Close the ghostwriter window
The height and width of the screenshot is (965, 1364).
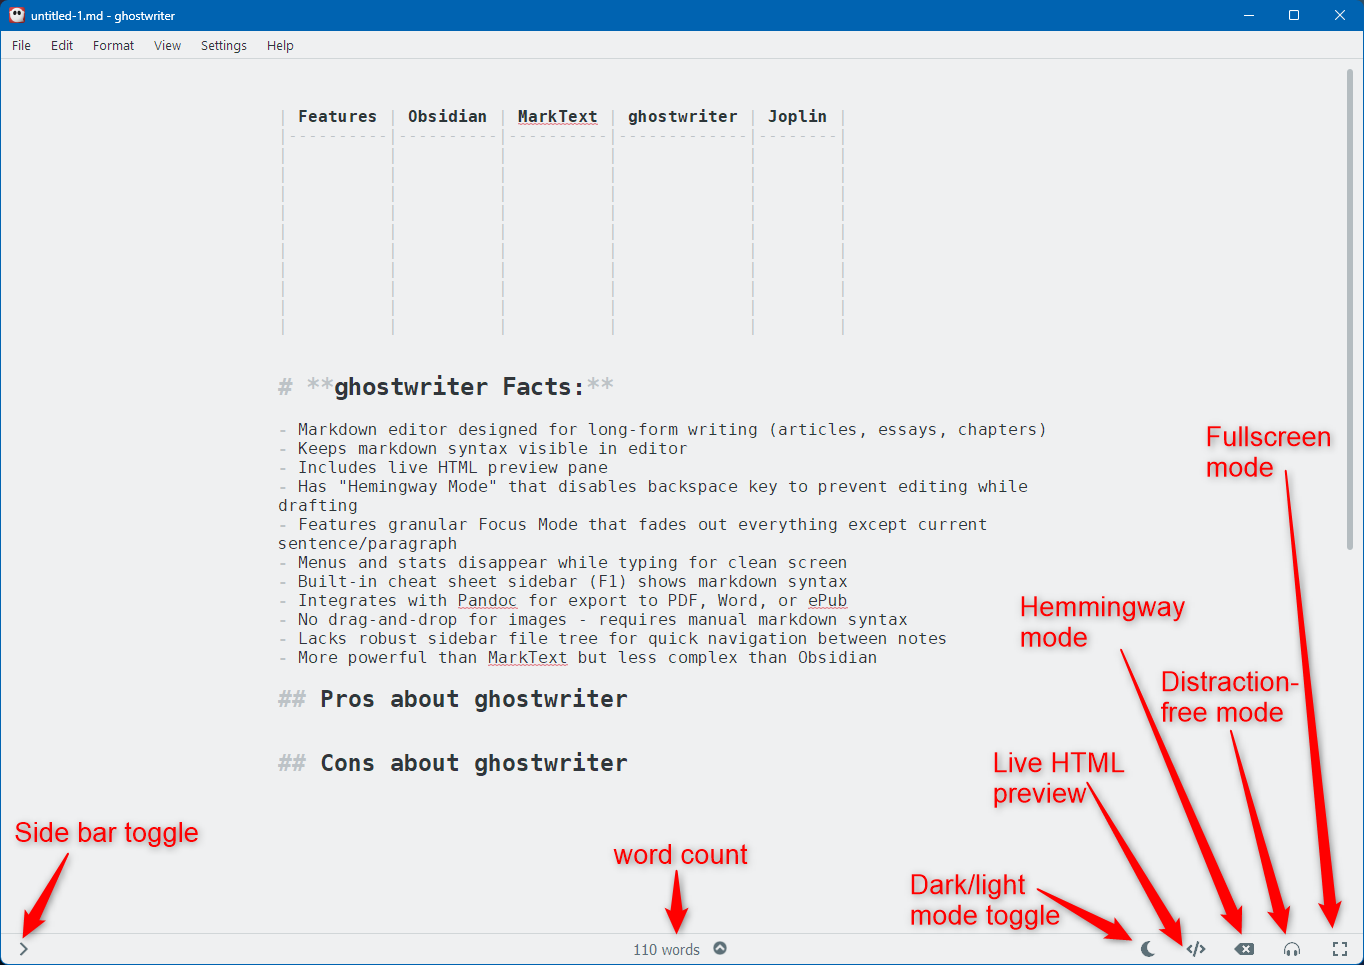coord(1340,15)
